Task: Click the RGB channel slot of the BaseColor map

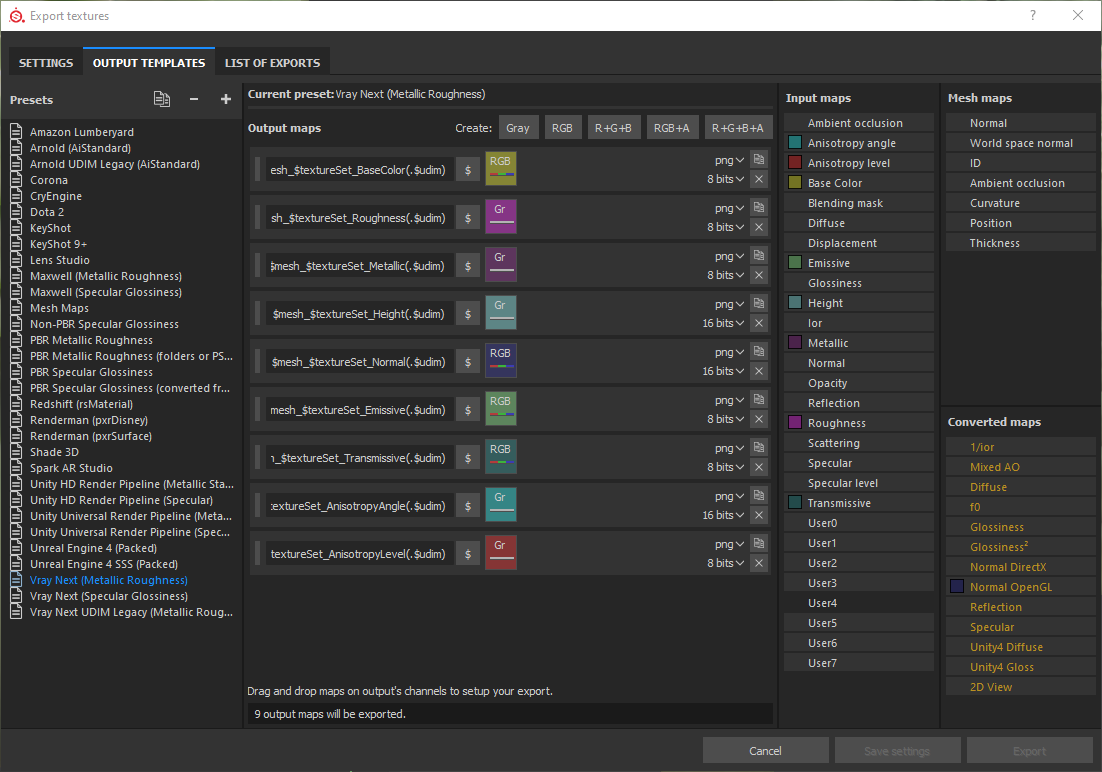Action: click(x=500, y=169)
